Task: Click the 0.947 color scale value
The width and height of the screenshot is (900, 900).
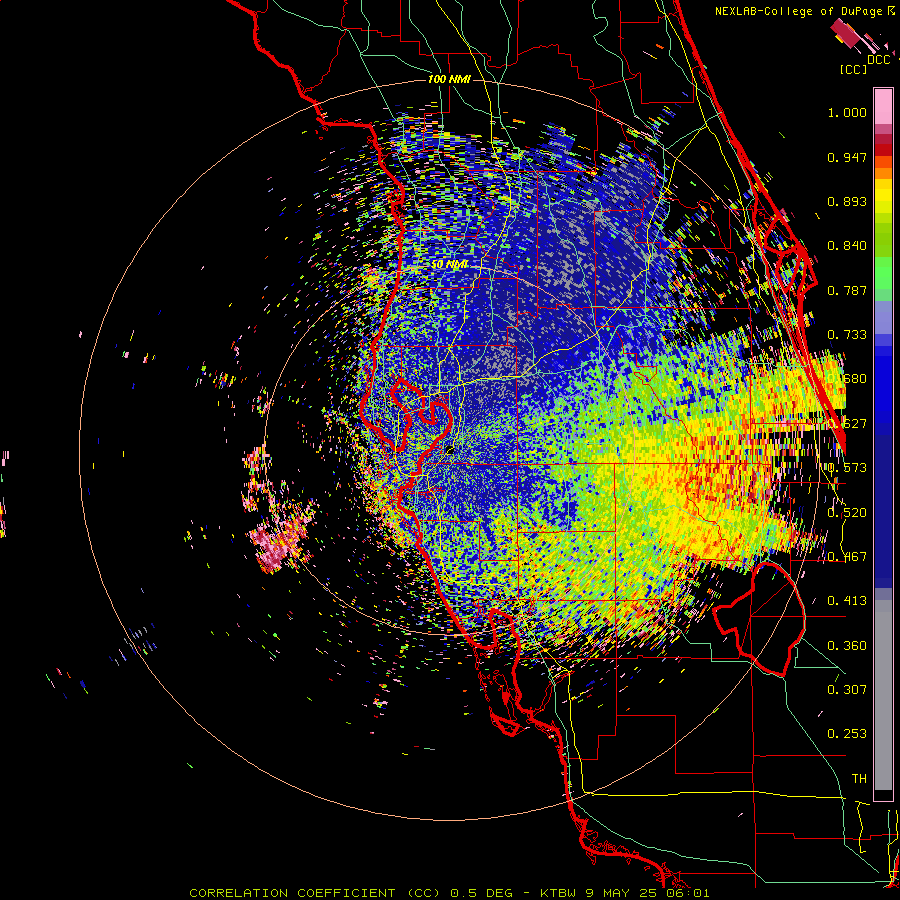Action: click(x=847, y=157)
